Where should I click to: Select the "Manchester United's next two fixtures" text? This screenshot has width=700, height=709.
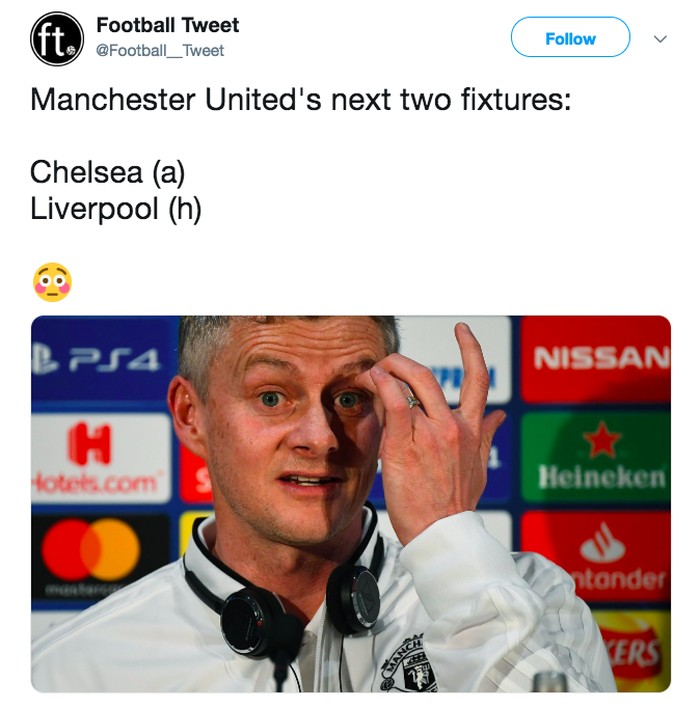[301, 99]
